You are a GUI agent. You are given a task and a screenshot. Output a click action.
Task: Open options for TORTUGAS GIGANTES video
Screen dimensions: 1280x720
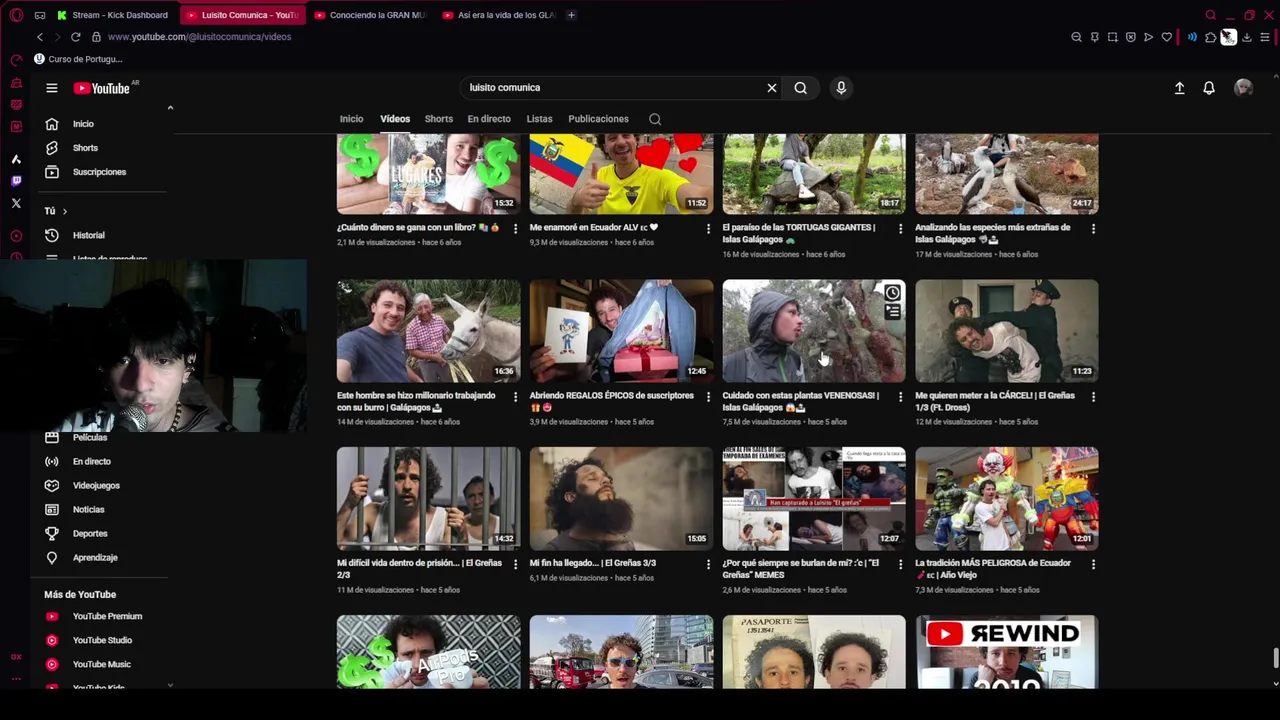click(x=900, y=229)
